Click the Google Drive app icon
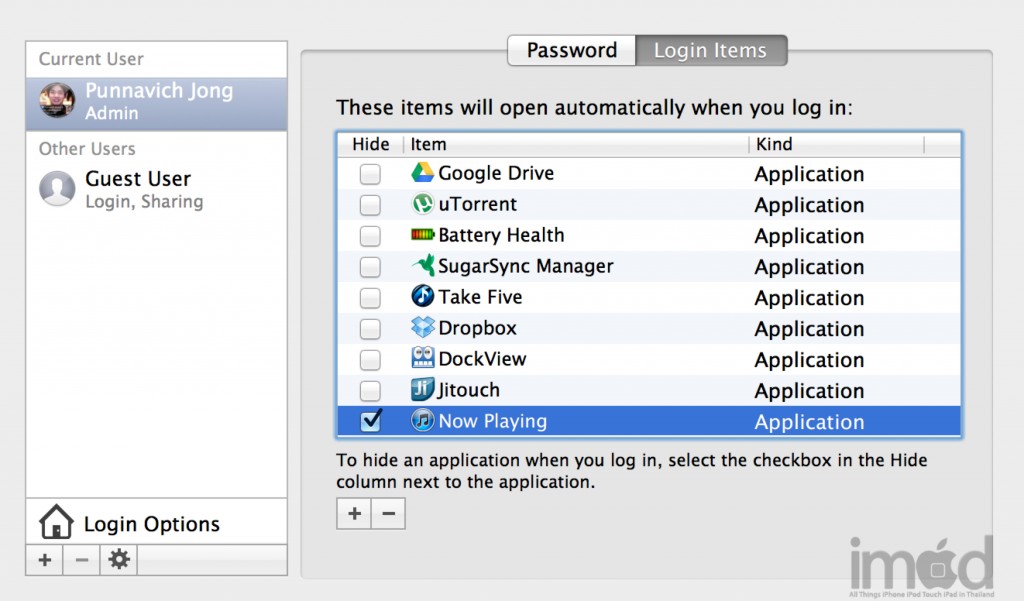Image resolution: width=1024 pixels, height=601 pixels. pos(422,173)
